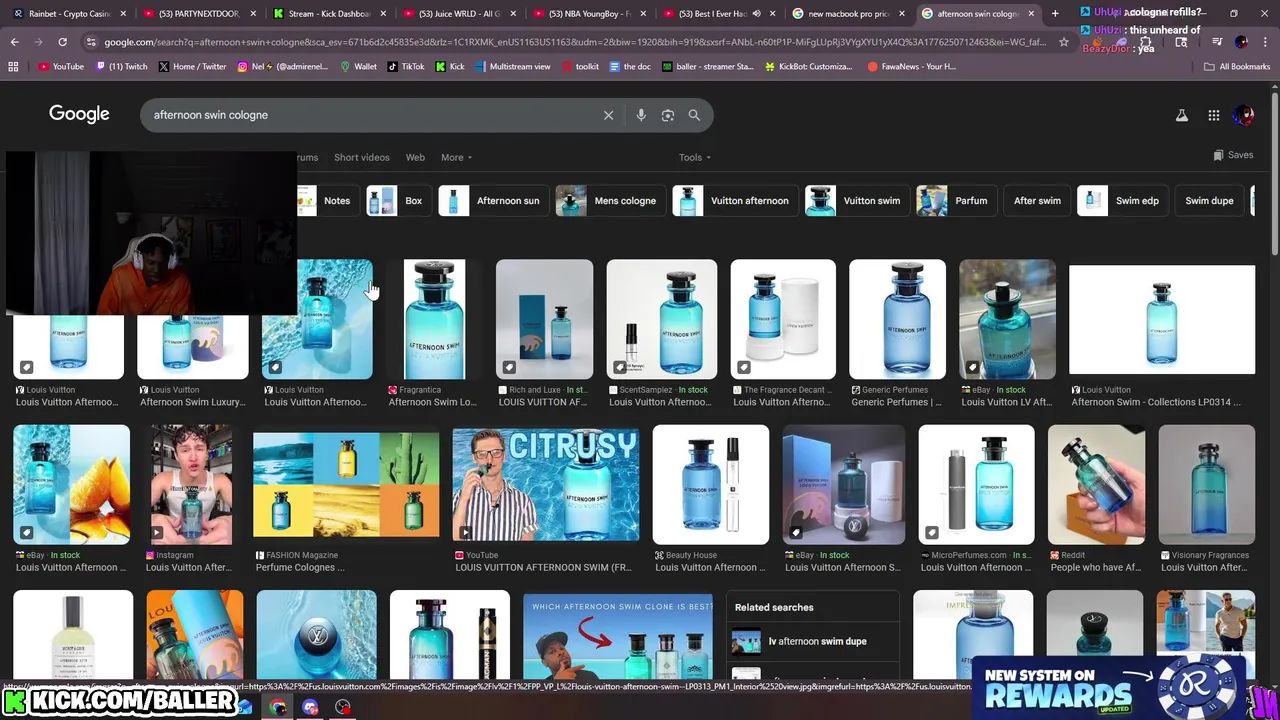Open the Google account avatar
This screenshot has height=720, width=1280.
coord(1244,115)
